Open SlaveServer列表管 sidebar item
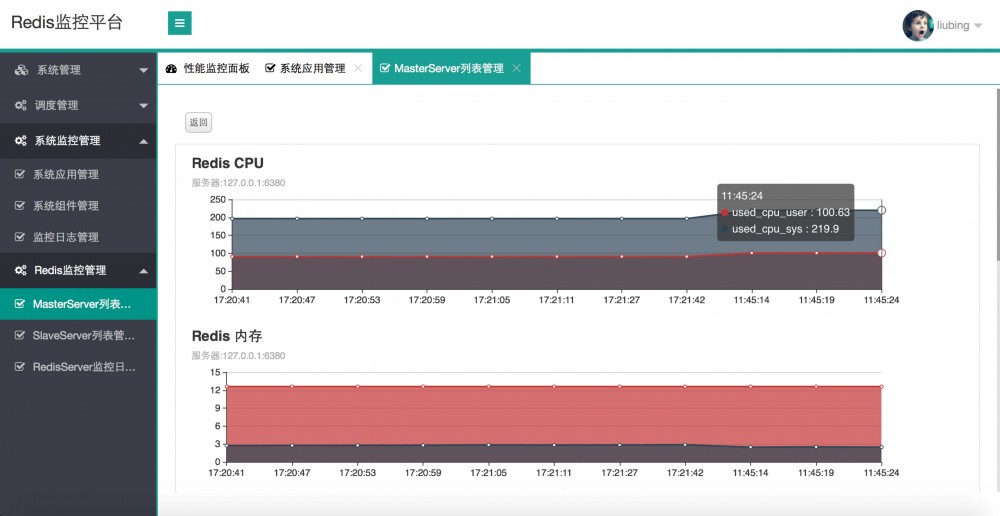The height and width of the screenshot is (516, 1000). pos(78,335)
